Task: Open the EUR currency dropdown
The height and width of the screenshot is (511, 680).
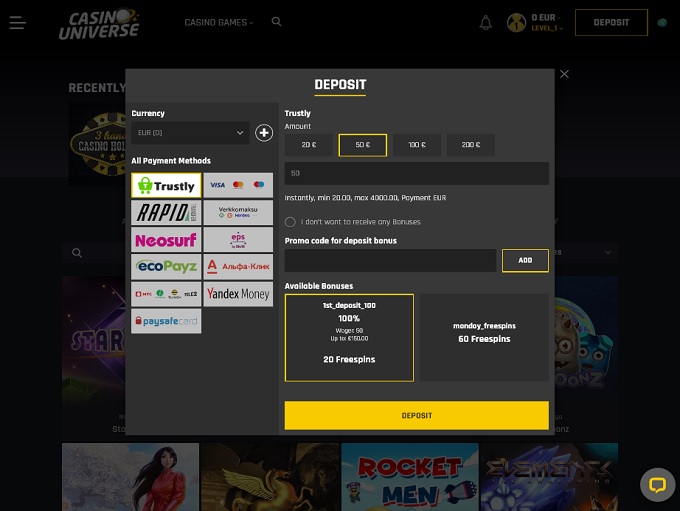Action: 190,133
